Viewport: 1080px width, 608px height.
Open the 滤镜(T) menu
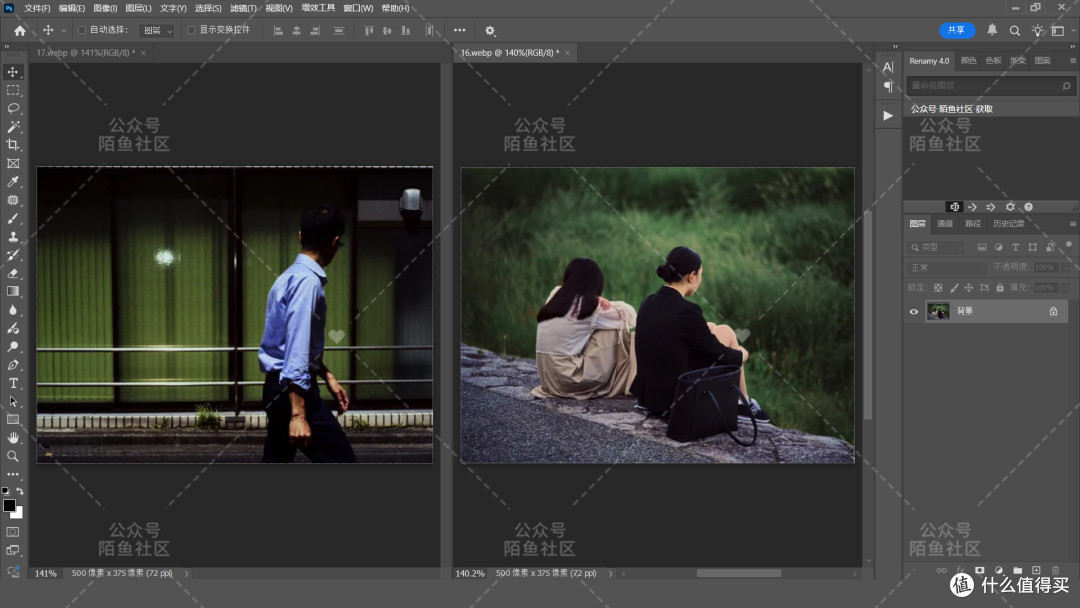[243, 8]
